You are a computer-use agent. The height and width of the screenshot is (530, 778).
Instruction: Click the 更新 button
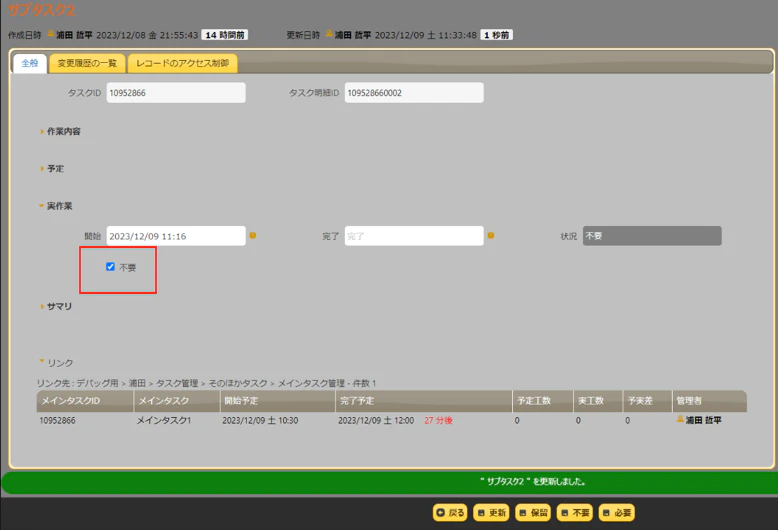coord(491,513)
